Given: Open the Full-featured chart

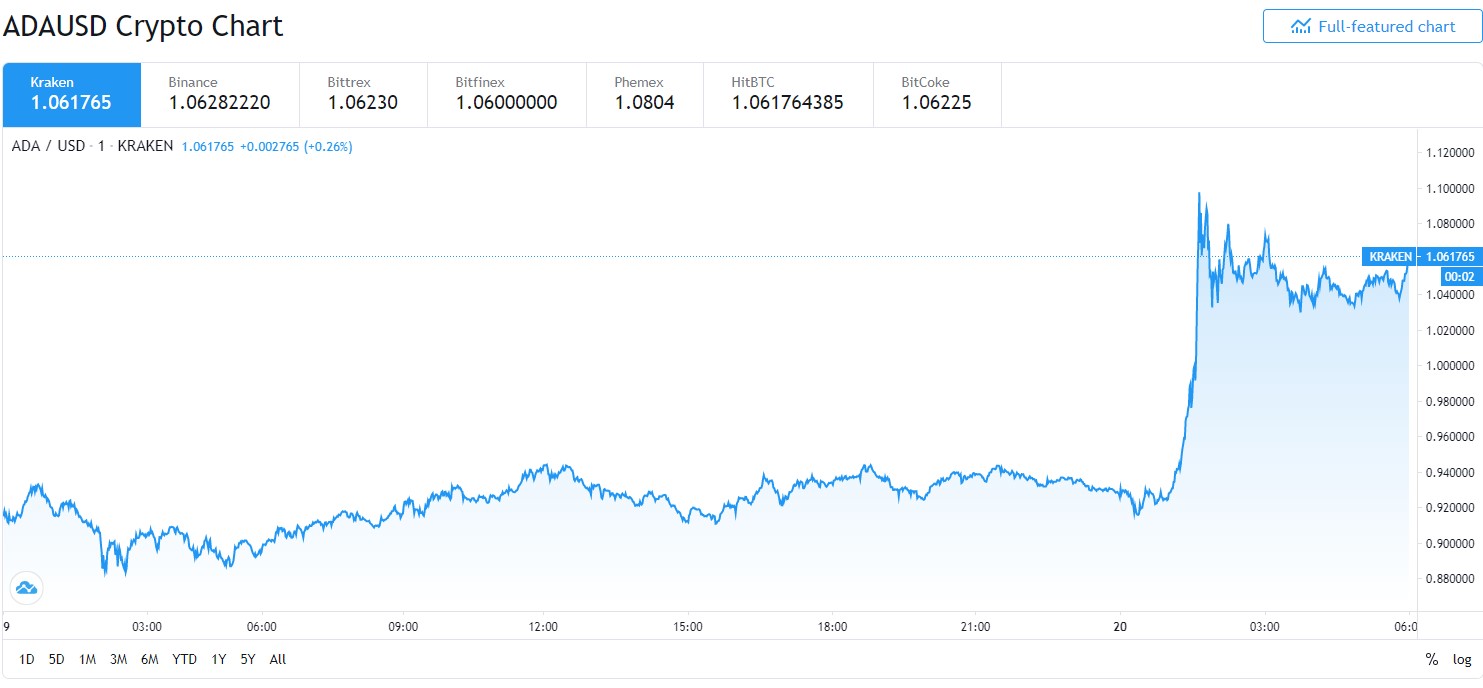Looking at the screenshot, I should [x=1372, y=26].
